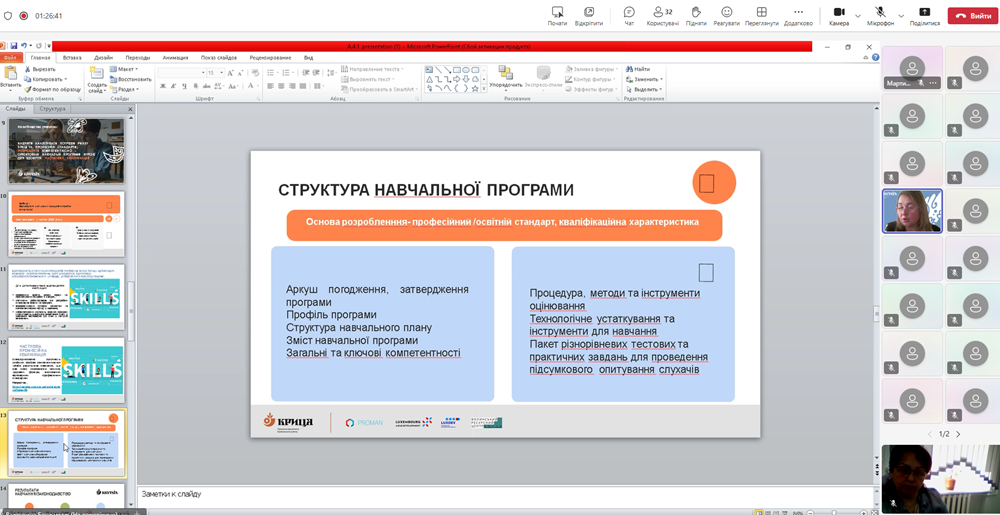1000x515 pixels.
Task: Open the Реагувати reactions menu
Action: [726, 16]
